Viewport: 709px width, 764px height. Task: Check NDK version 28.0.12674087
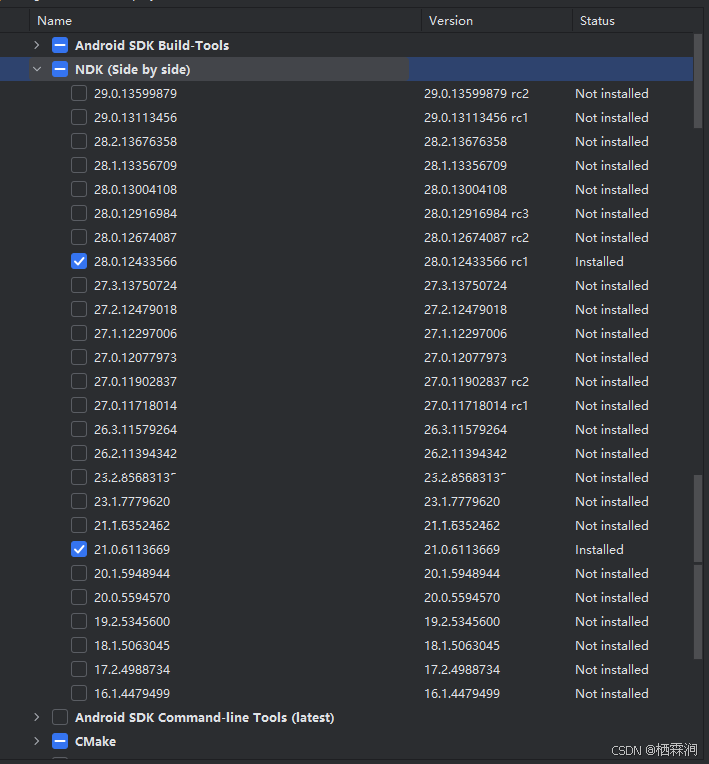coord(79,237)
